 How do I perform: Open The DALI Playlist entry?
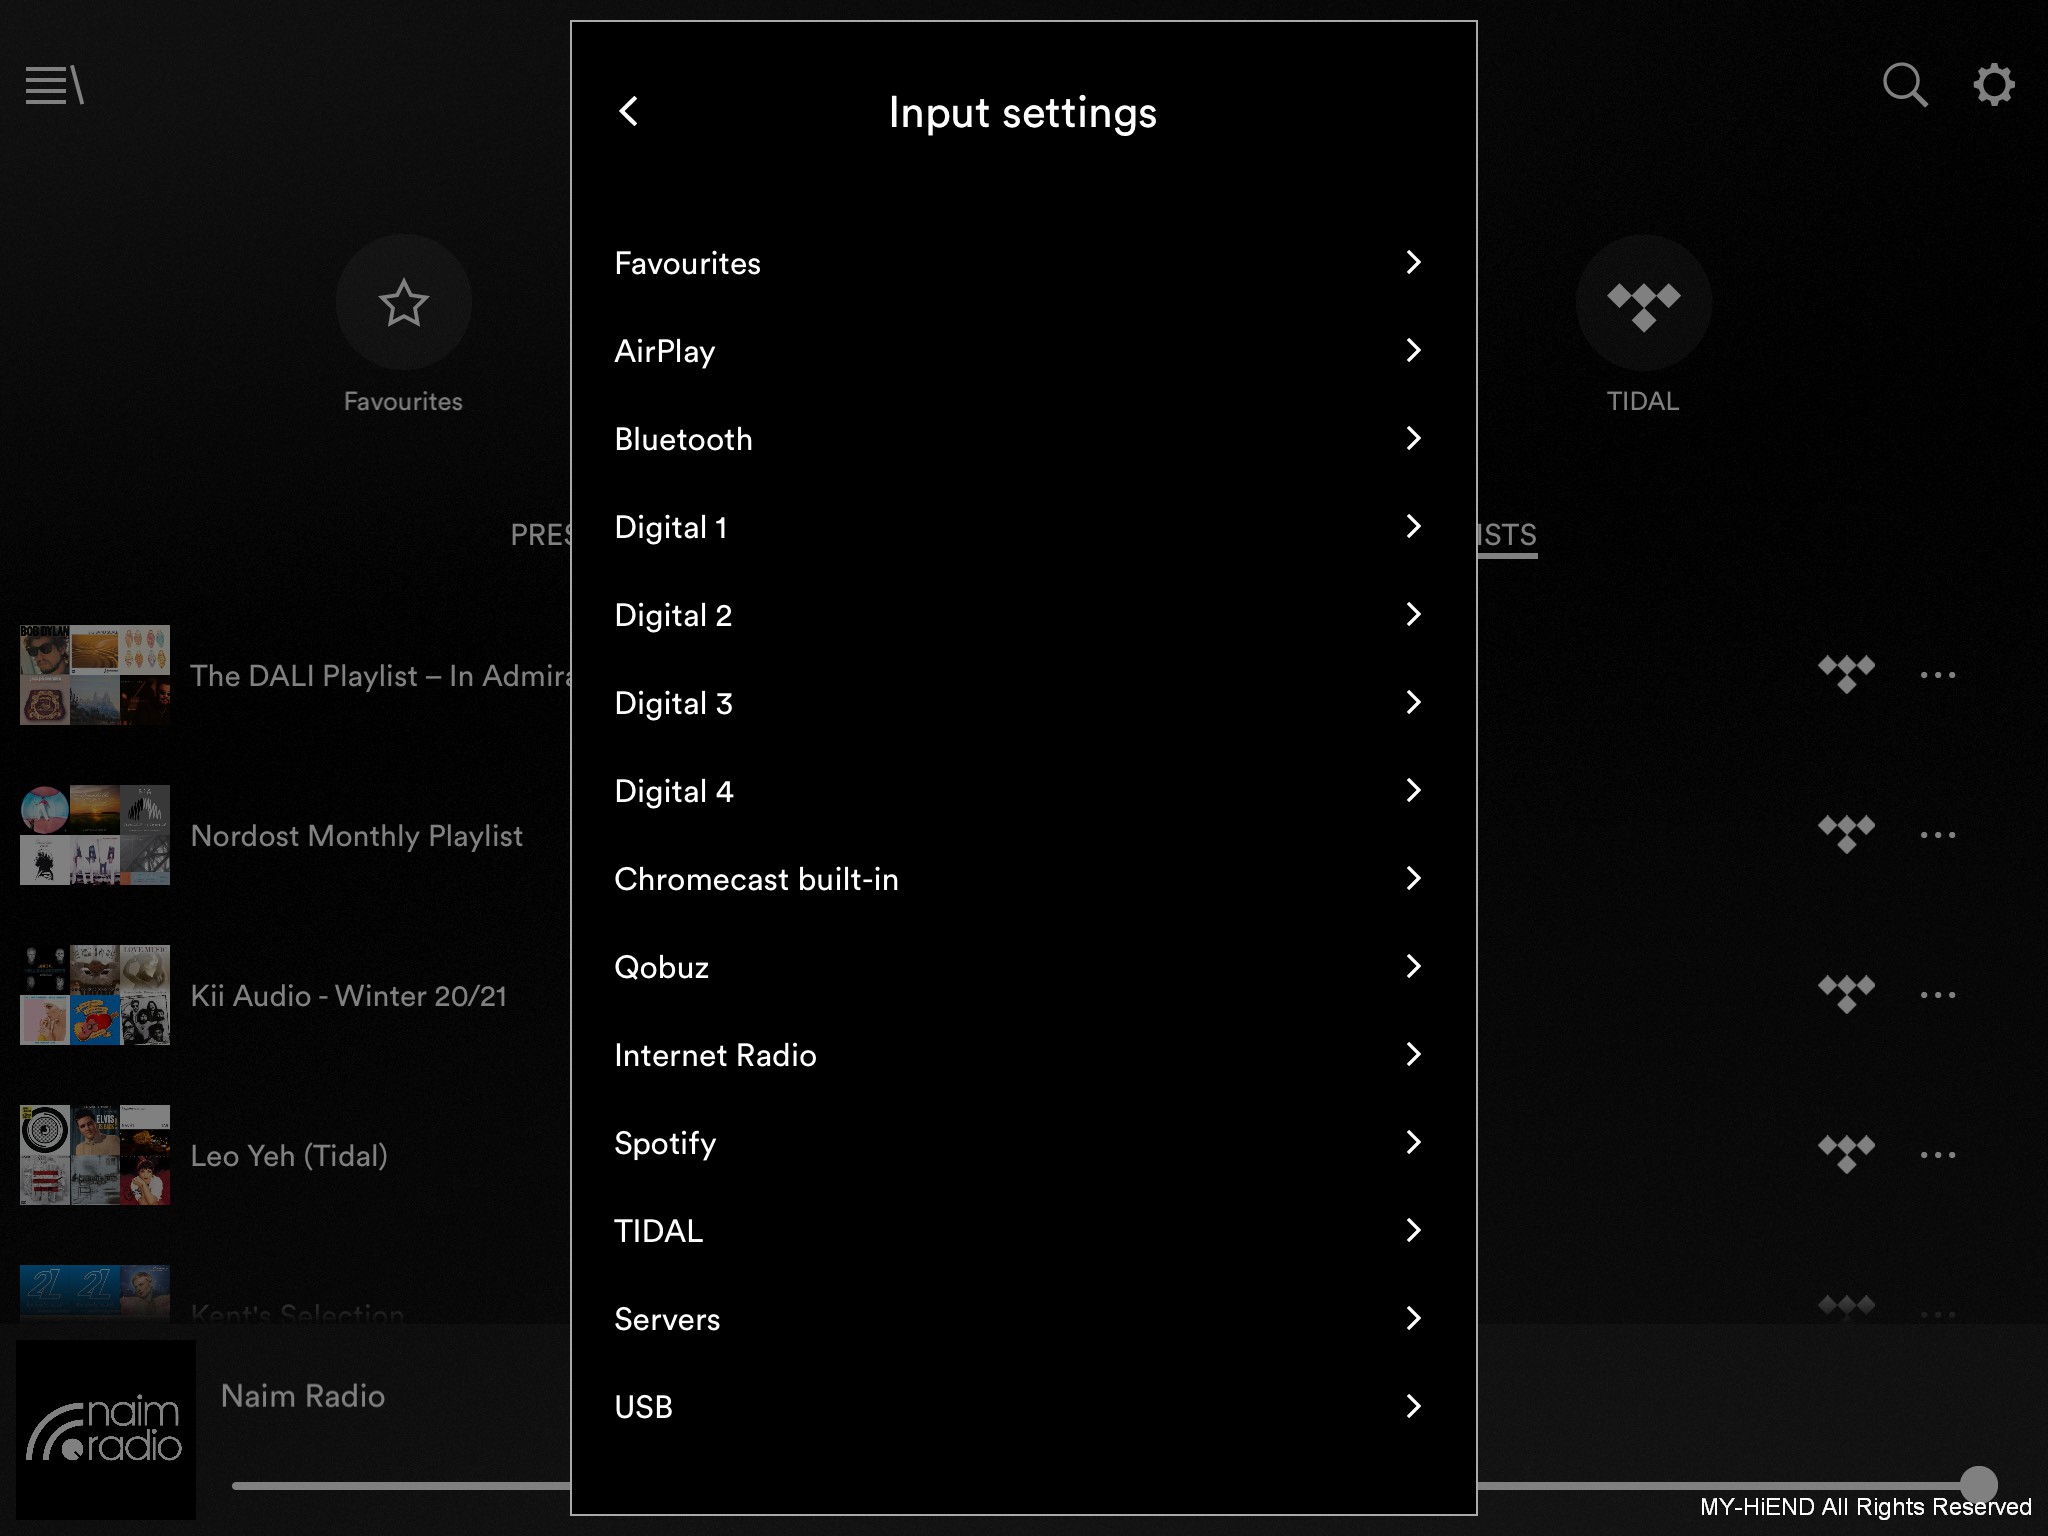(x=380, y=676)
